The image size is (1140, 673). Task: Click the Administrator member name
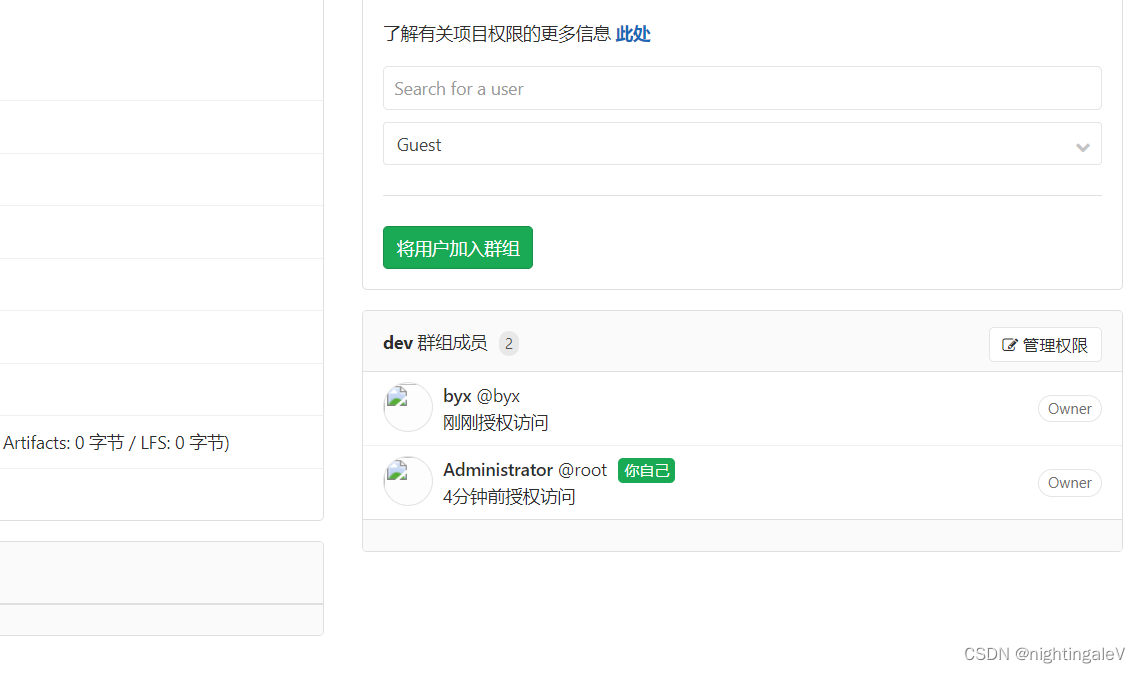pos(498,469)
